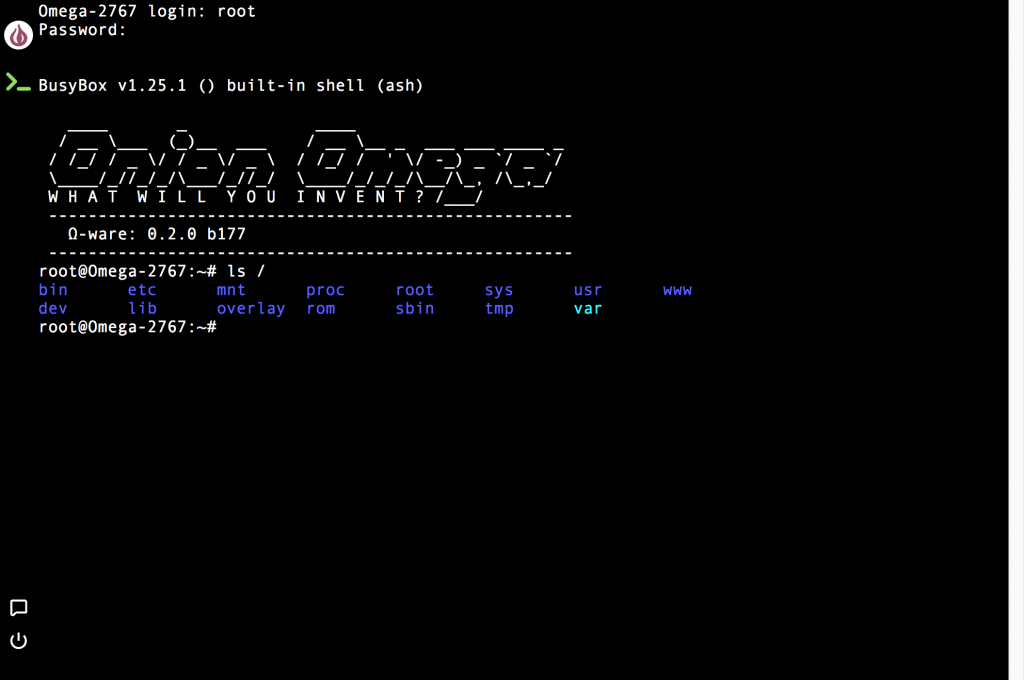Click the 'sbin' directory name
This screenshot has height=680, width=1024.
[414, 309]
